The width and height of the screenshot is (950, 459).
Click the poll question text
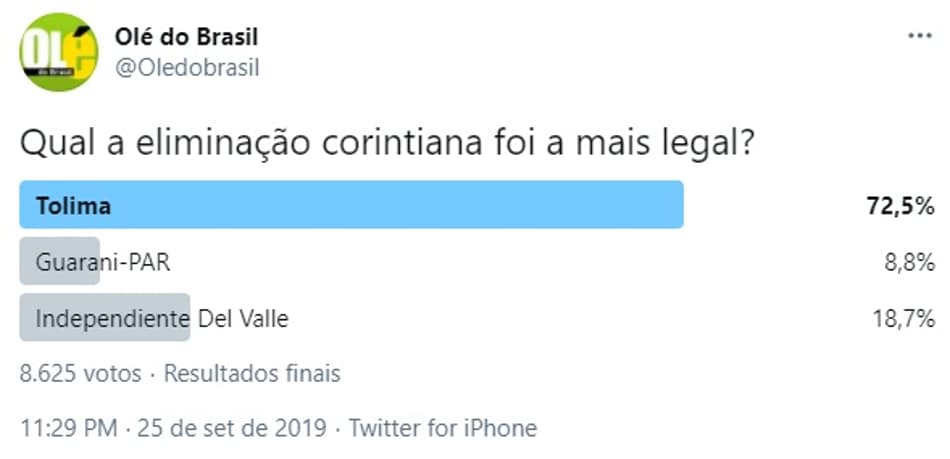pyautogui.click(x=388, y=145)
